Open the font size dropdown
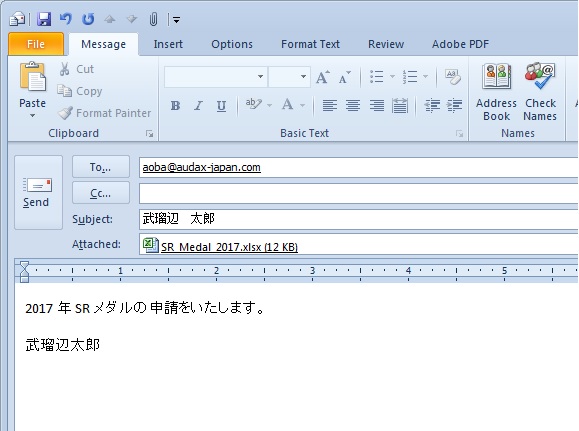579x431 pixels. [303, 77]
